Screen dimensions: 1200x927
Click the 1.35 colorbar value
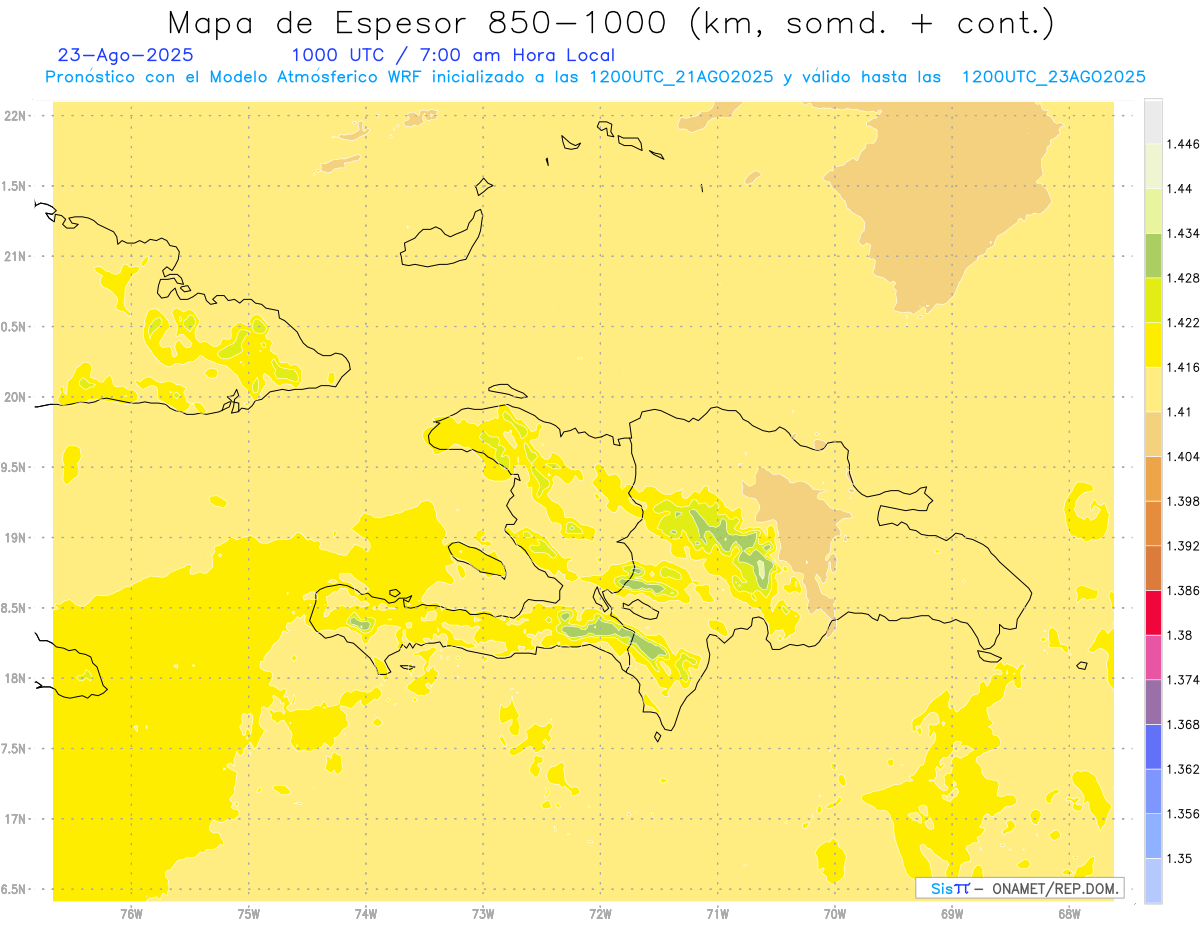1179,858
